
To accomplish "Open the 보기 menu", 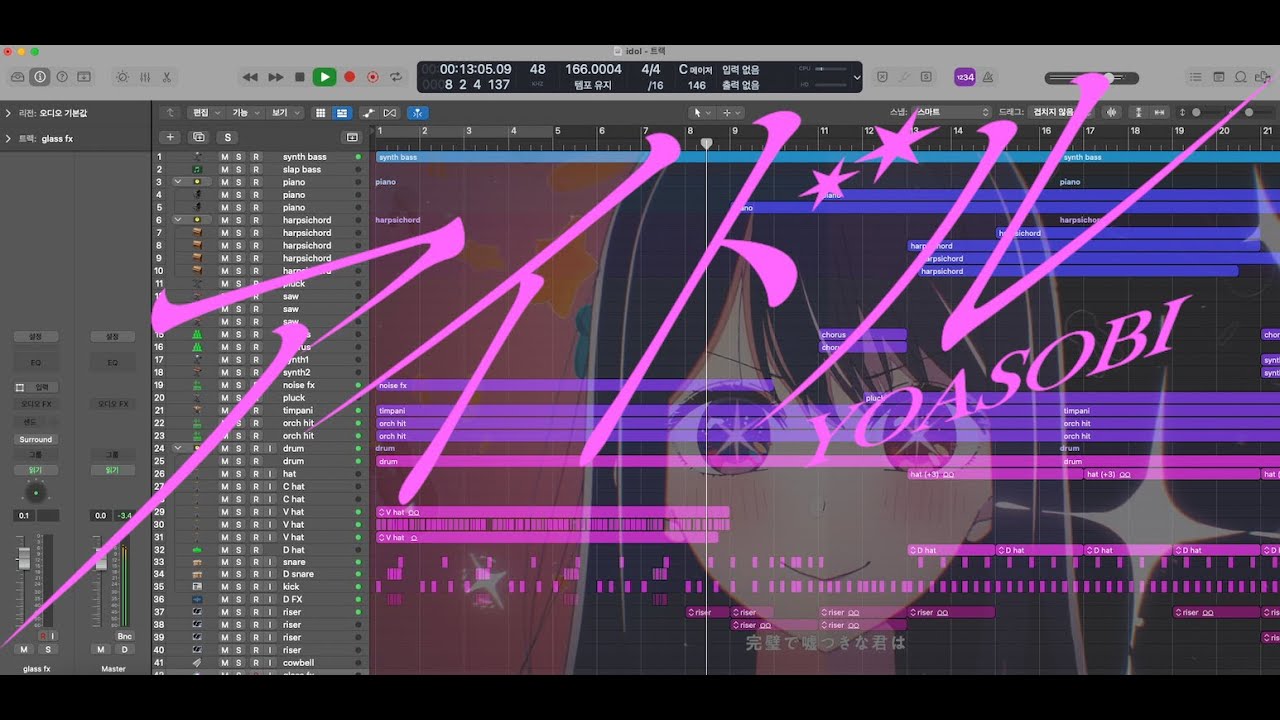I will click(x=284, y=113).
